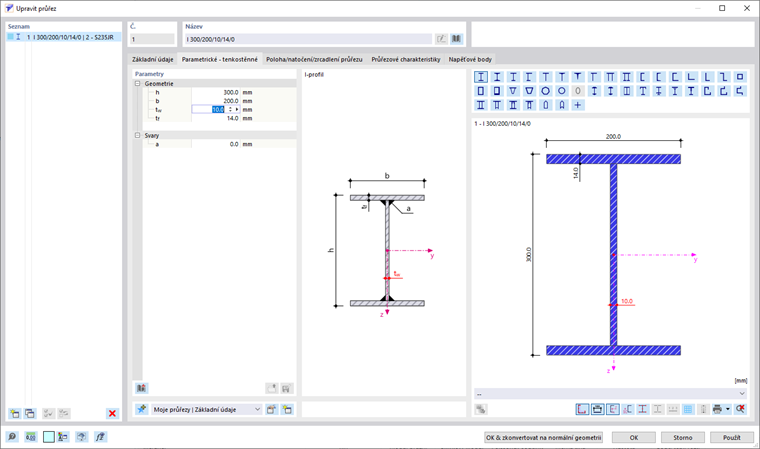Switch to Parametrické - tenkostěnné tab
Screen dimensions: 760x449
[x=220, y=59]
